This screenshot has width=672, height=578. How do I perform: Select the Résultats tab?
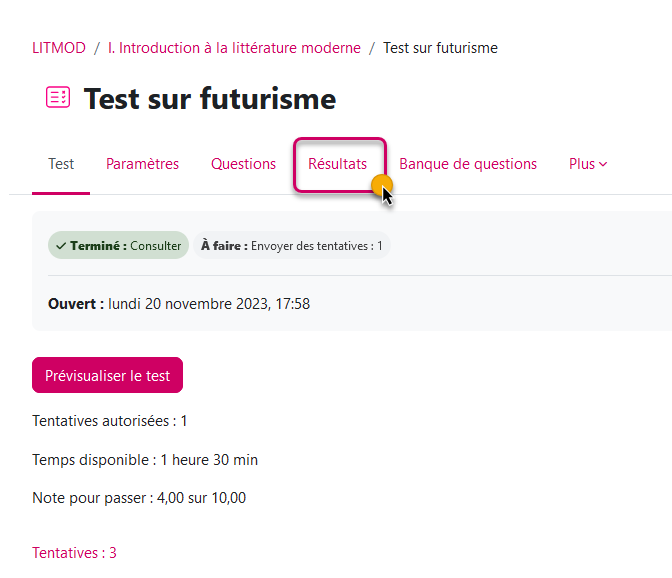tap(337, 164)
